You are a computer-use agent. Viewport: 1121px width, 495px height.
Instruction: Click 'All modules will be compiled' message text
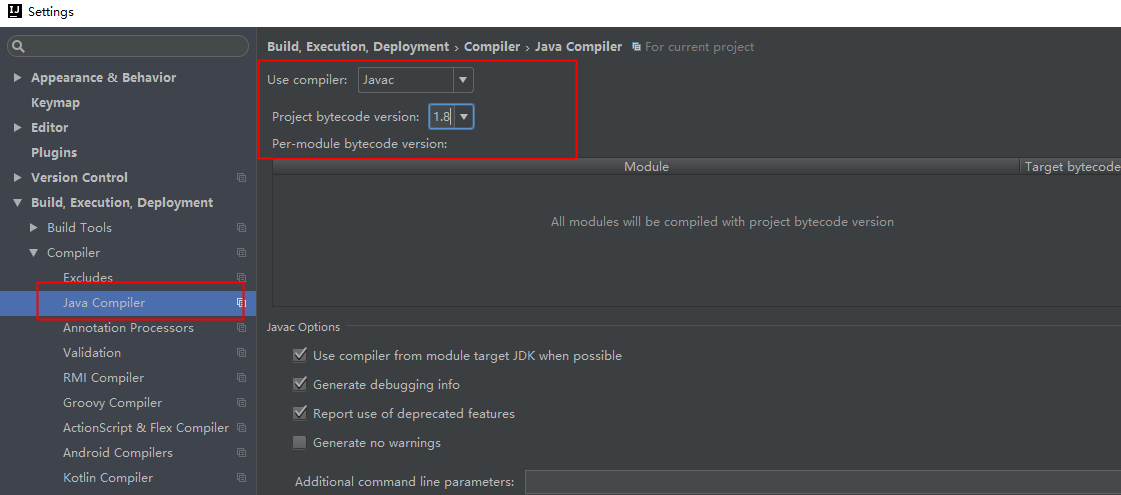coord(722,222)
